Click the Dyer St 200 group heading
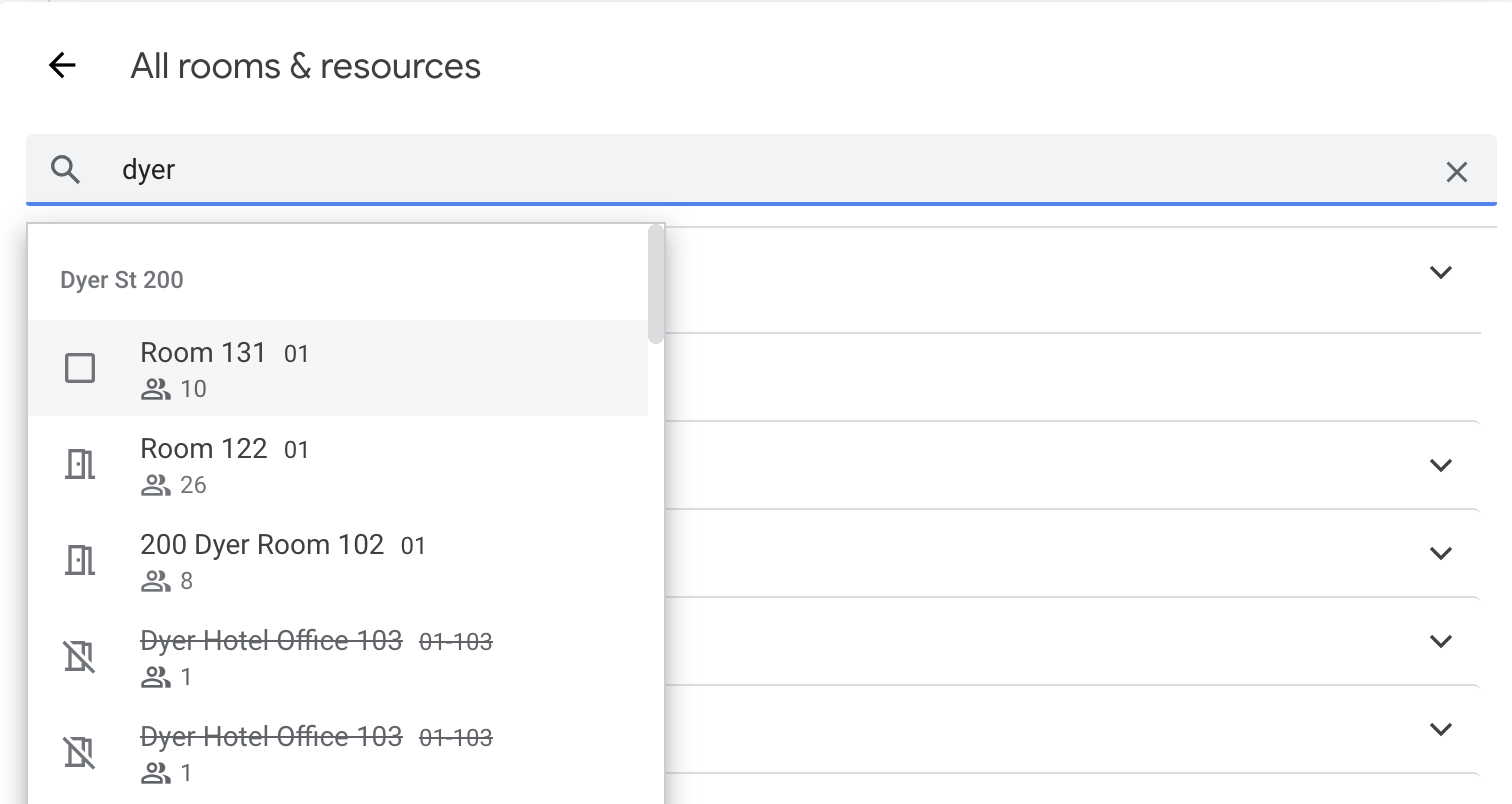This screenshot has width=1512, height=804. click(122, 280)
